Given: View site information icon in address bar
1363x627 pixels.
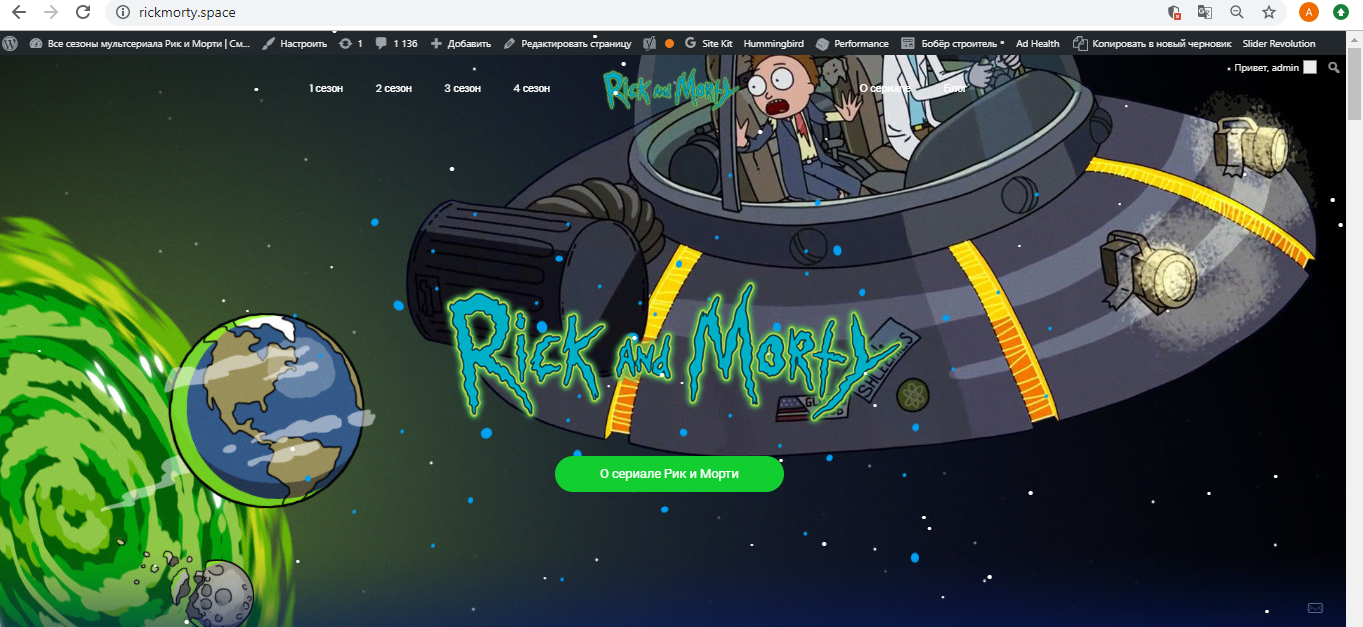Looking at the screenshot, I should click(123, 13).
